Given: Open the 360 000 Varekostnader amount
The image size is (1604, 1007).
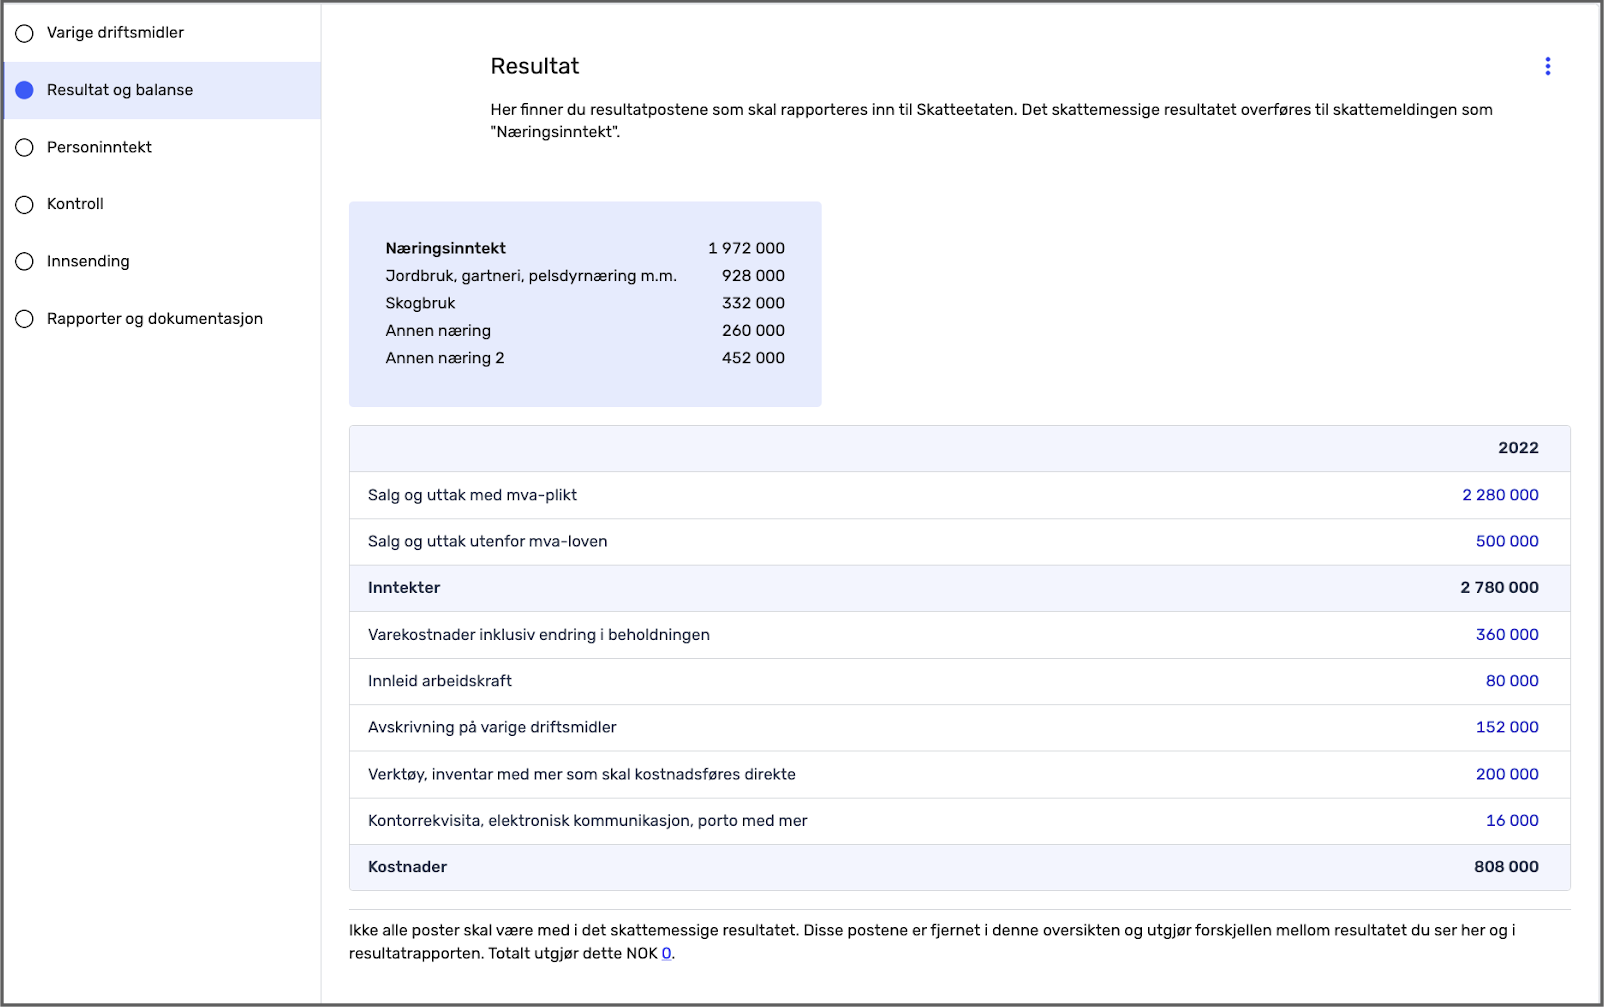Looking at the screenshot, I should point(1507,634).
